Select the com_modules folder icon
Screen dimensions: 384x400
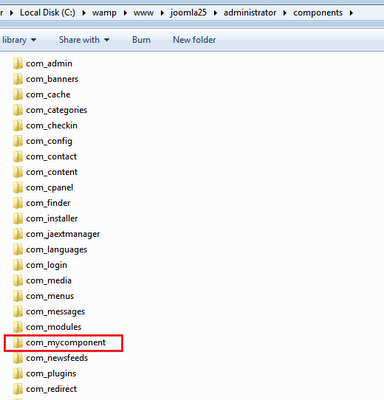18,327
